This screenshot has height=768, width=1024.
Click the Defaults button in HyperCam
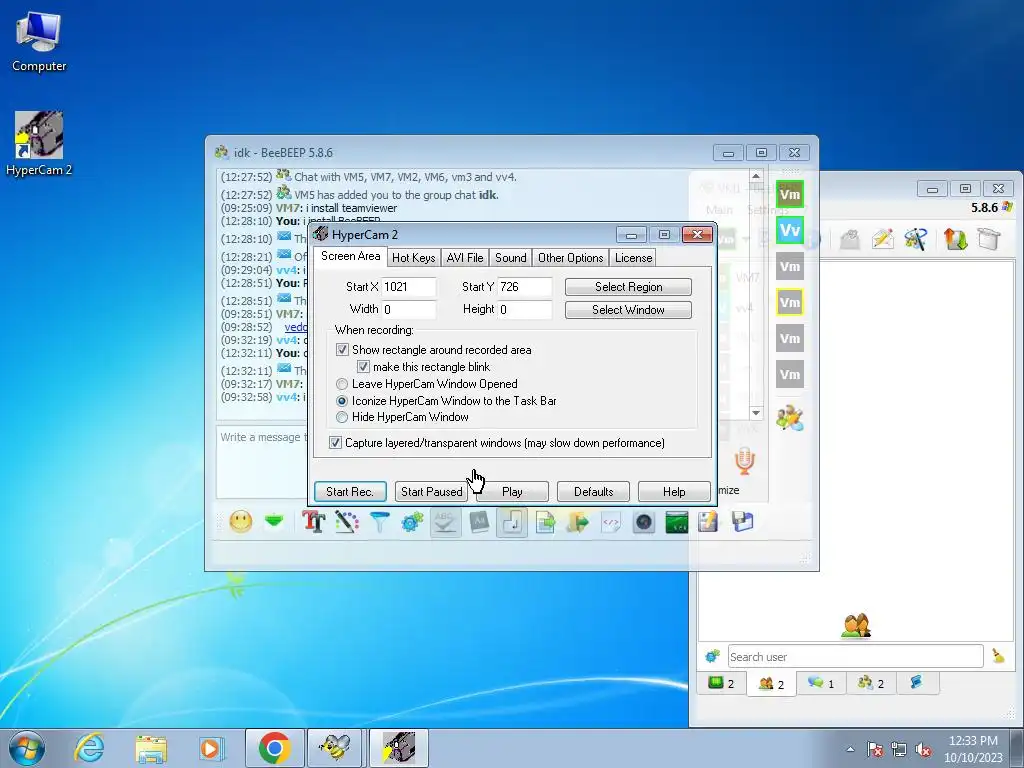click(x=594, y=491)
